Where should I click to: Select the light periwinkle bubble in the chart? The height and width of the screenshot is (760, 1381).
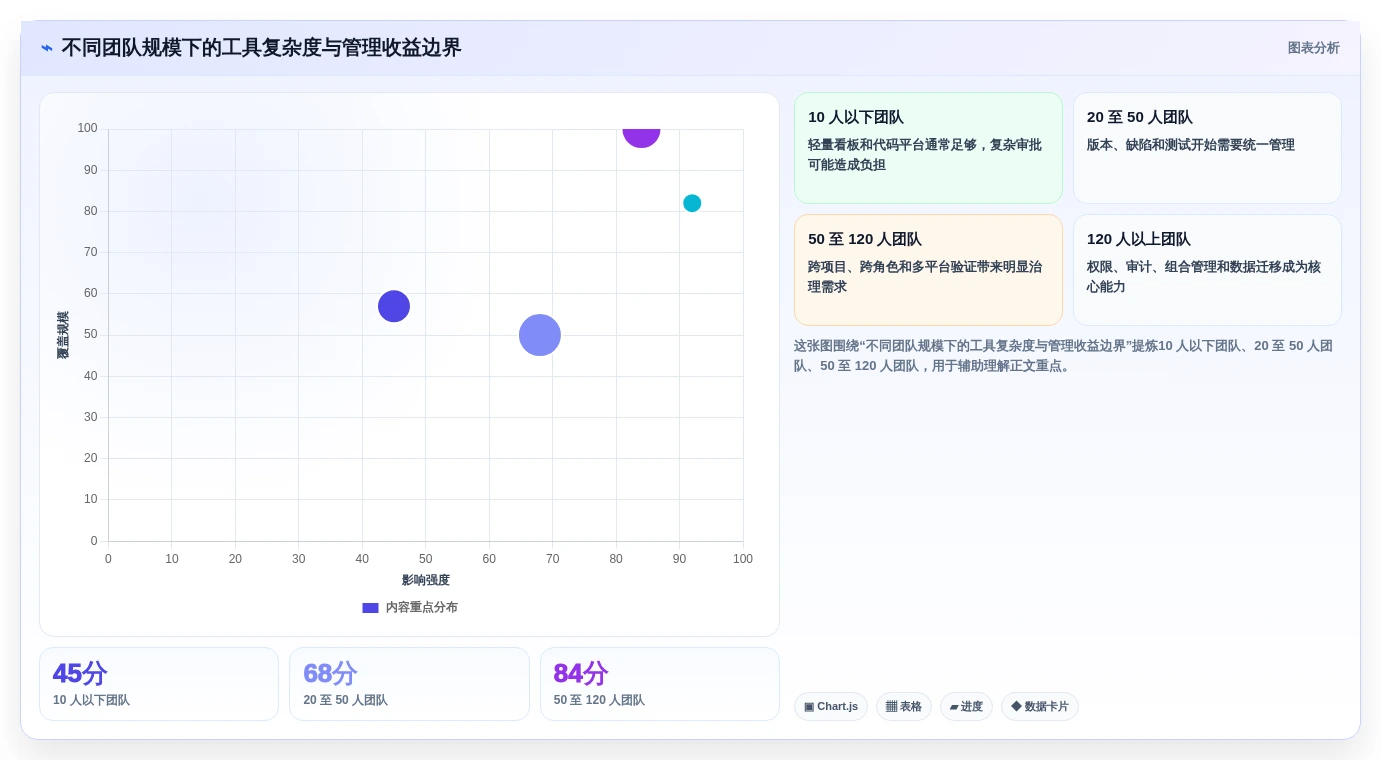540,335
